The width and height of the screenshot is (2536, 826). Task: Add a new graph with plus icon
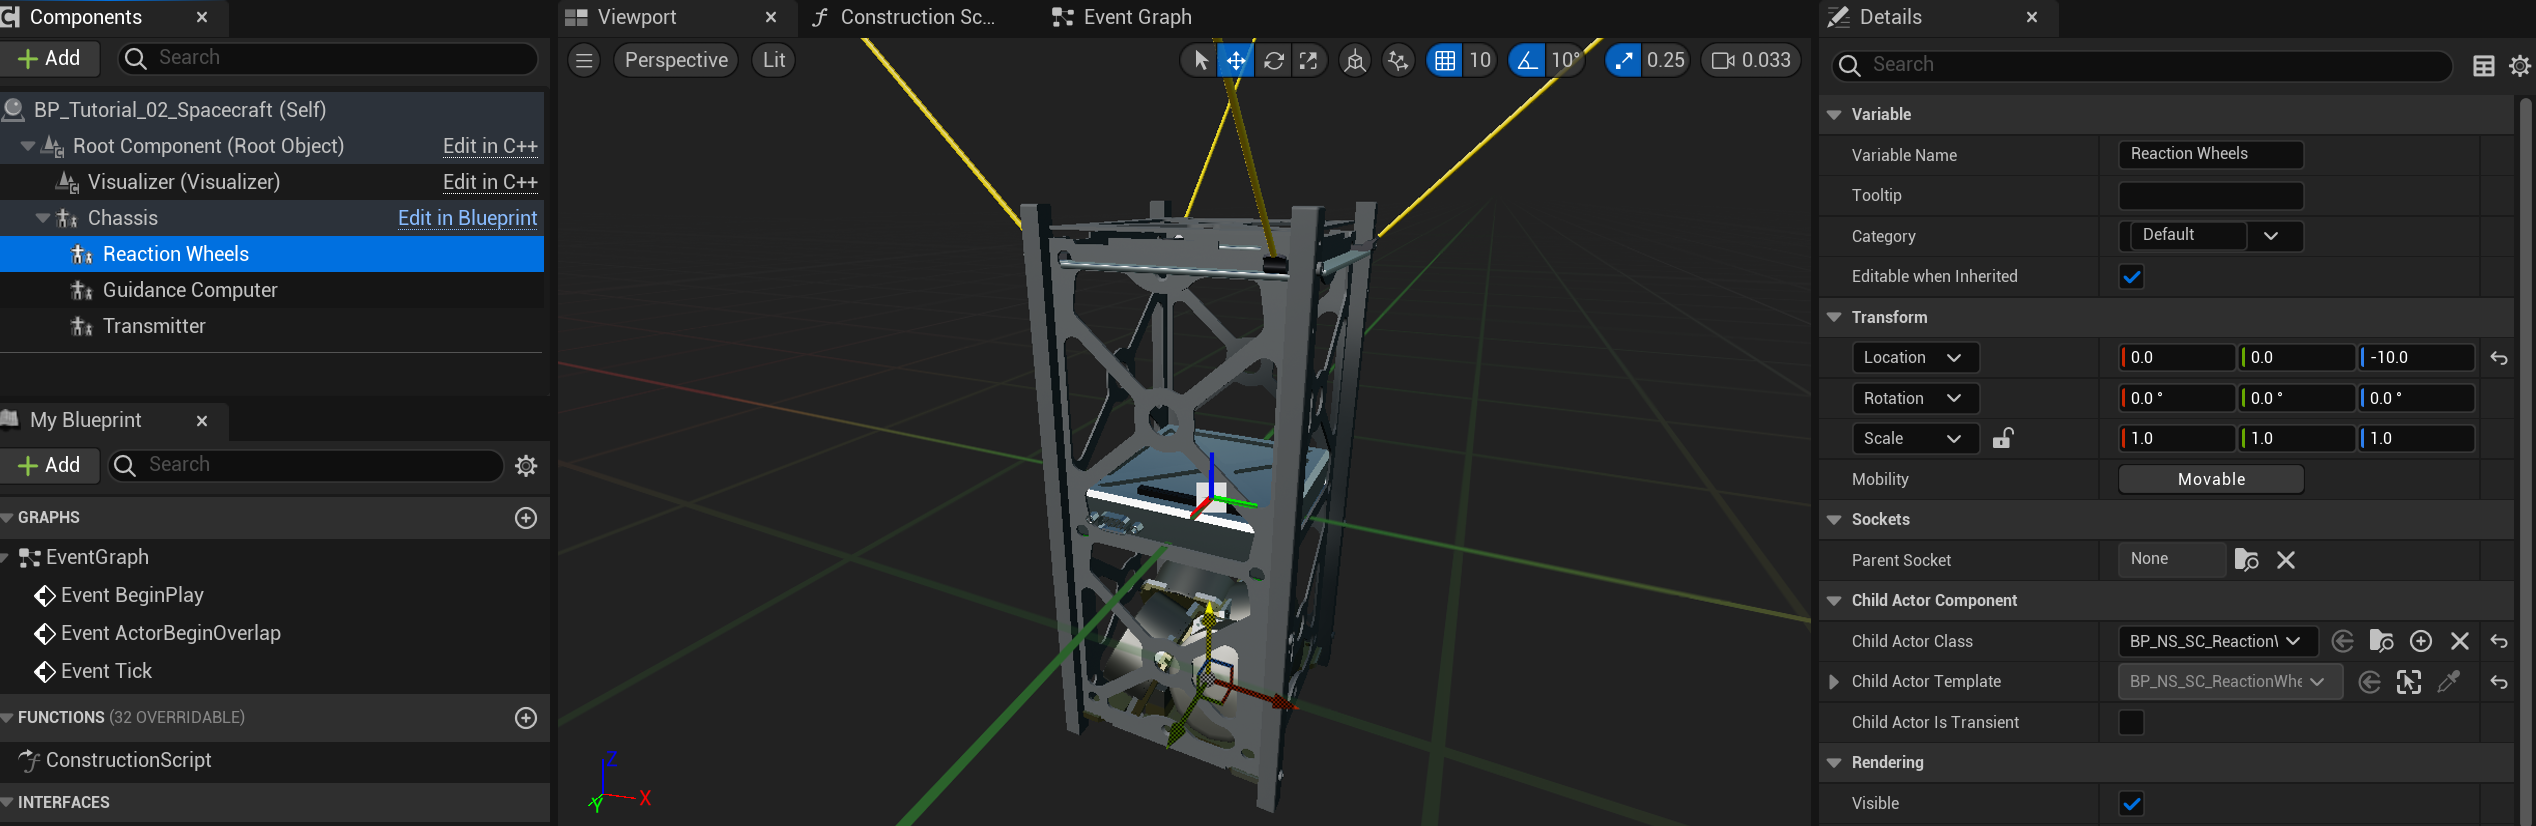point(526,518)
